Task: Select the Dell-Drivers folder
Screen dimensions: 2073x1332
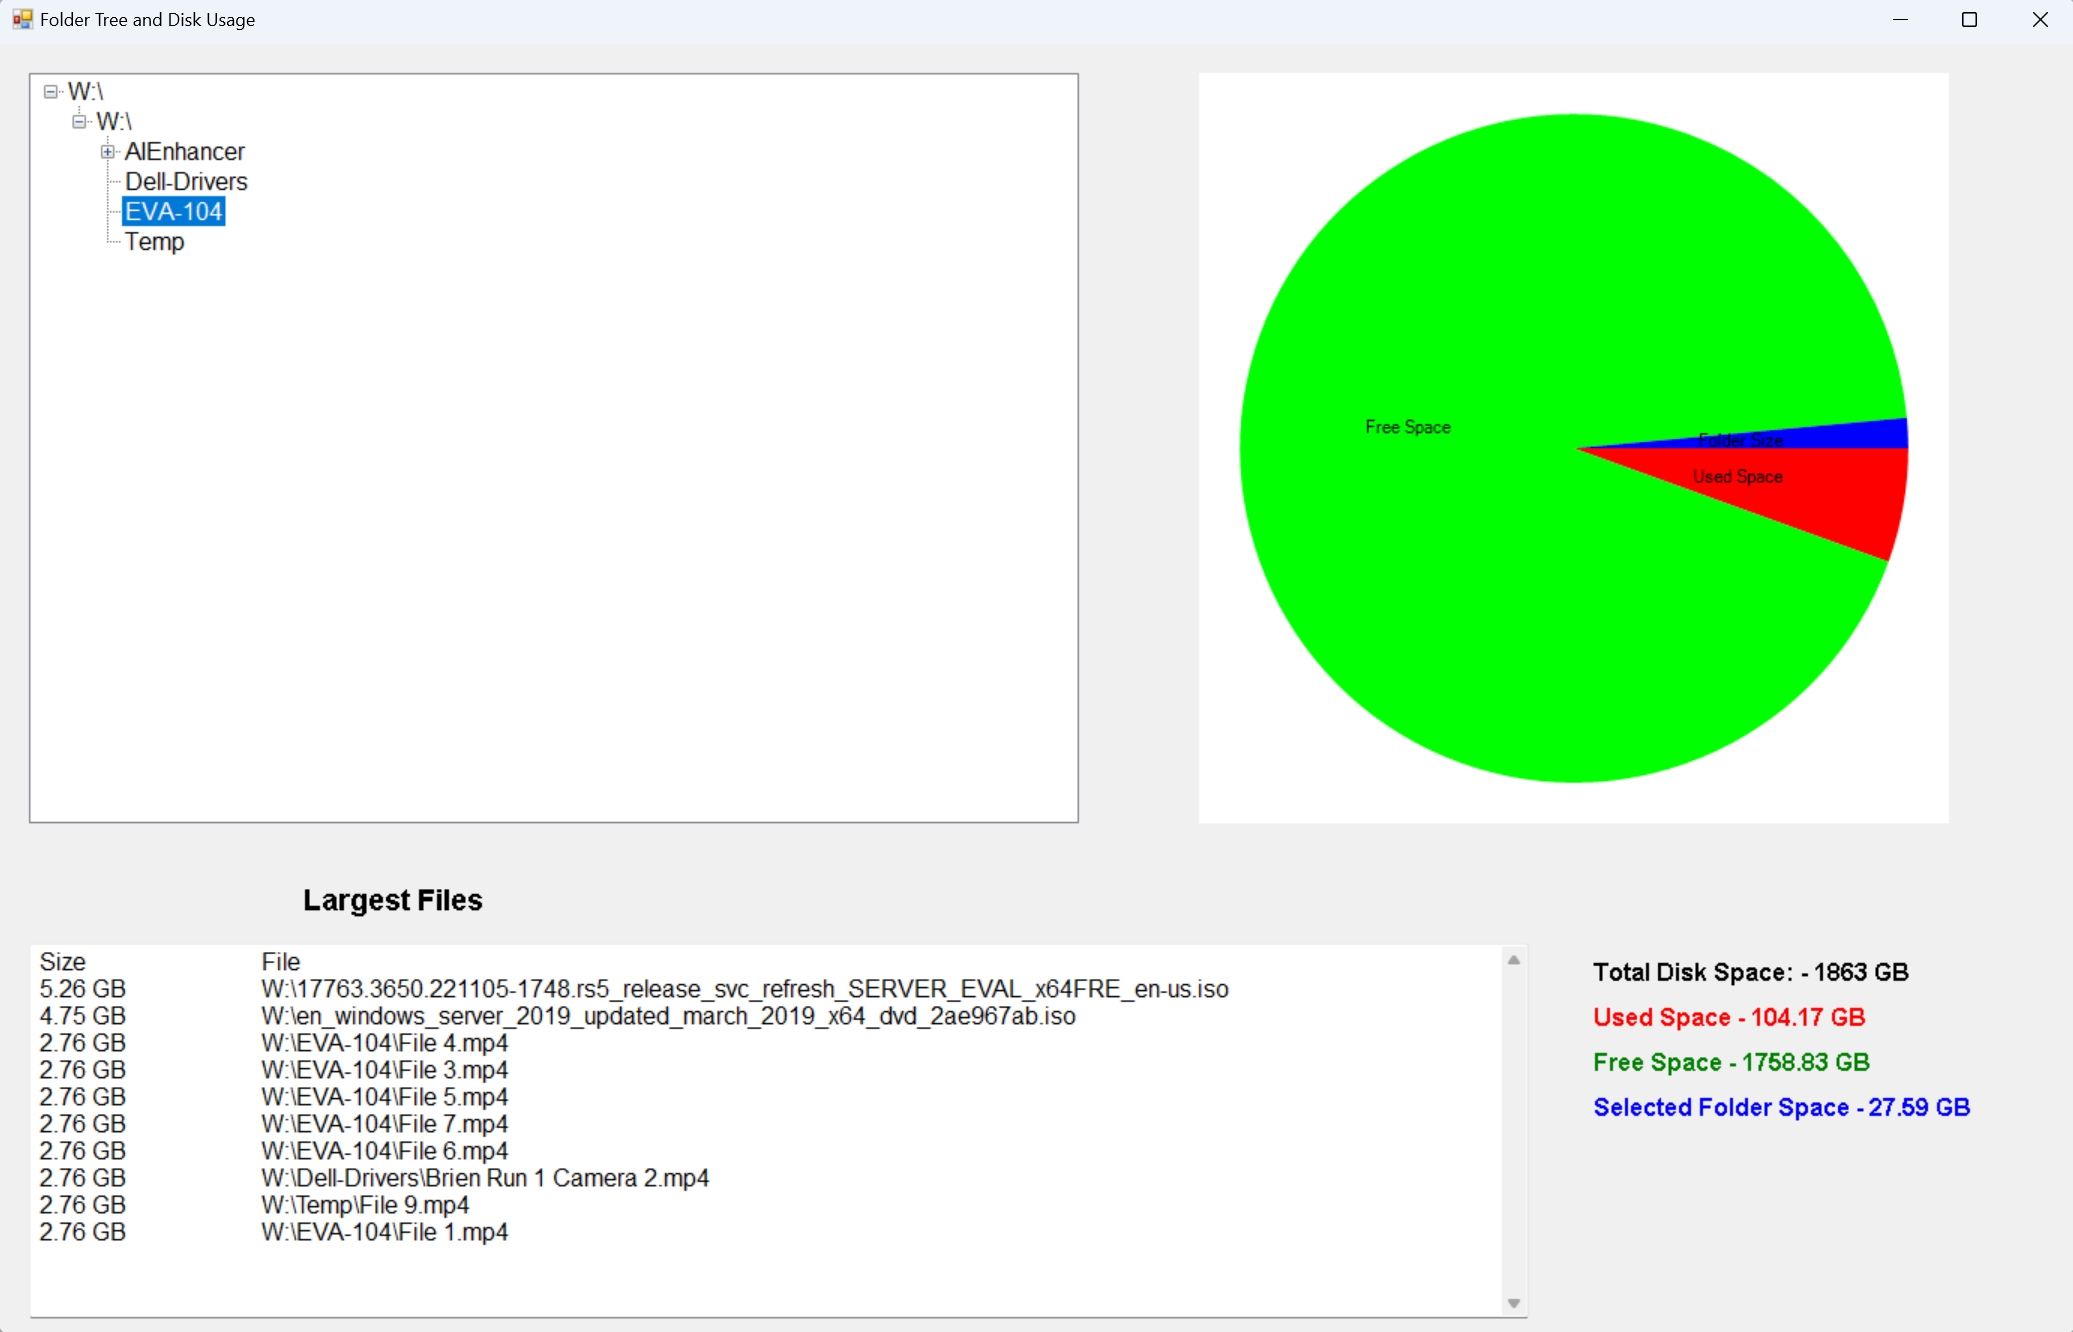Action: point(186,182)
